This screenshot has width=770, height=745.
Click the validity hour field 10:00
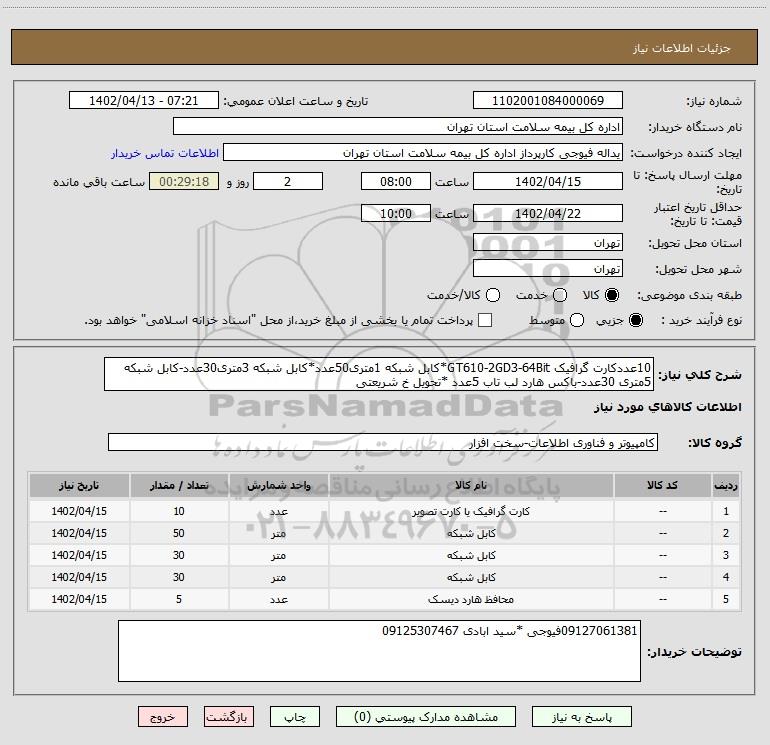pos(396,213)
